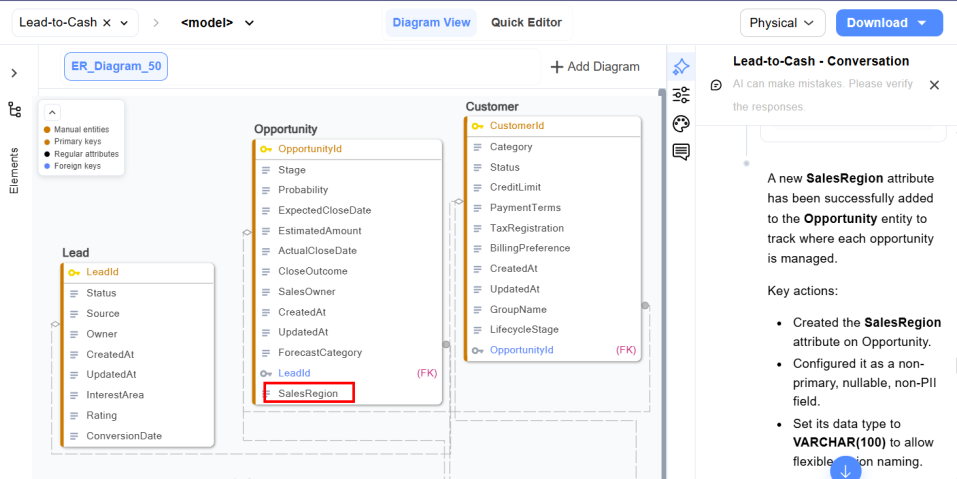The image size is (957, 479).
Task: Click the Regular attributes black legend dot
Action: point(47,154)
